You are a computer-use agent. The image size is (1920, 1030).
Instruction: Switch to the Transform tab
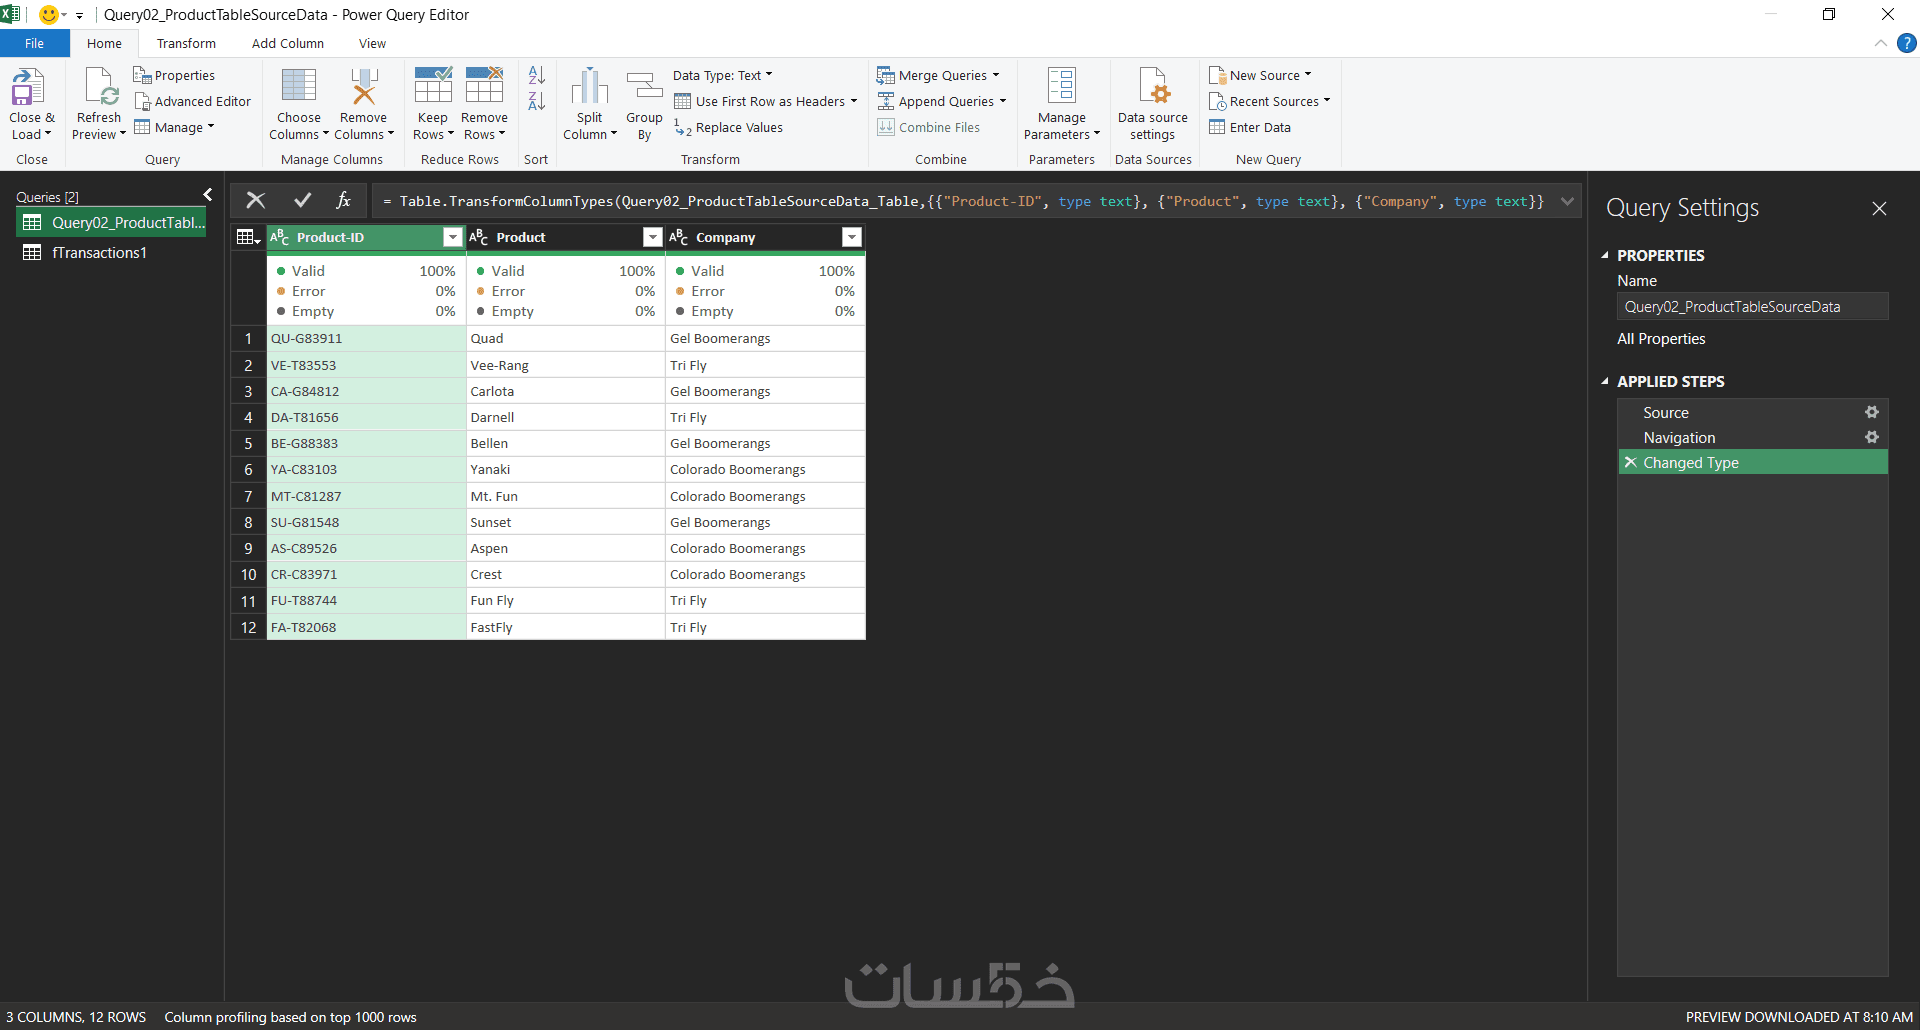coord(186,43)
